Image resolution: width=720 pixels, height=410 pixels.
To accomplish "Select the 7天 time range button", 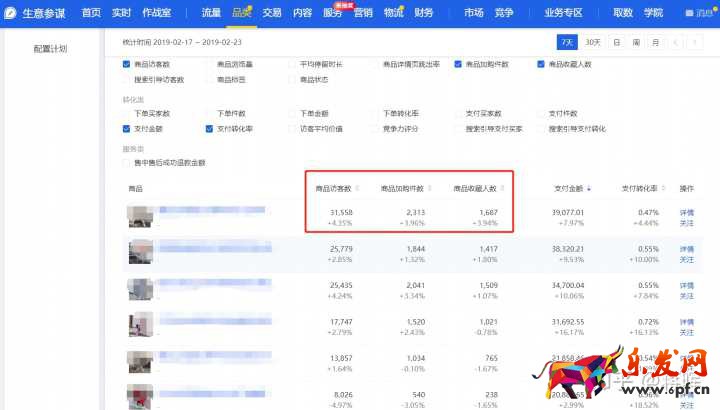I will [x=567, y=42].
